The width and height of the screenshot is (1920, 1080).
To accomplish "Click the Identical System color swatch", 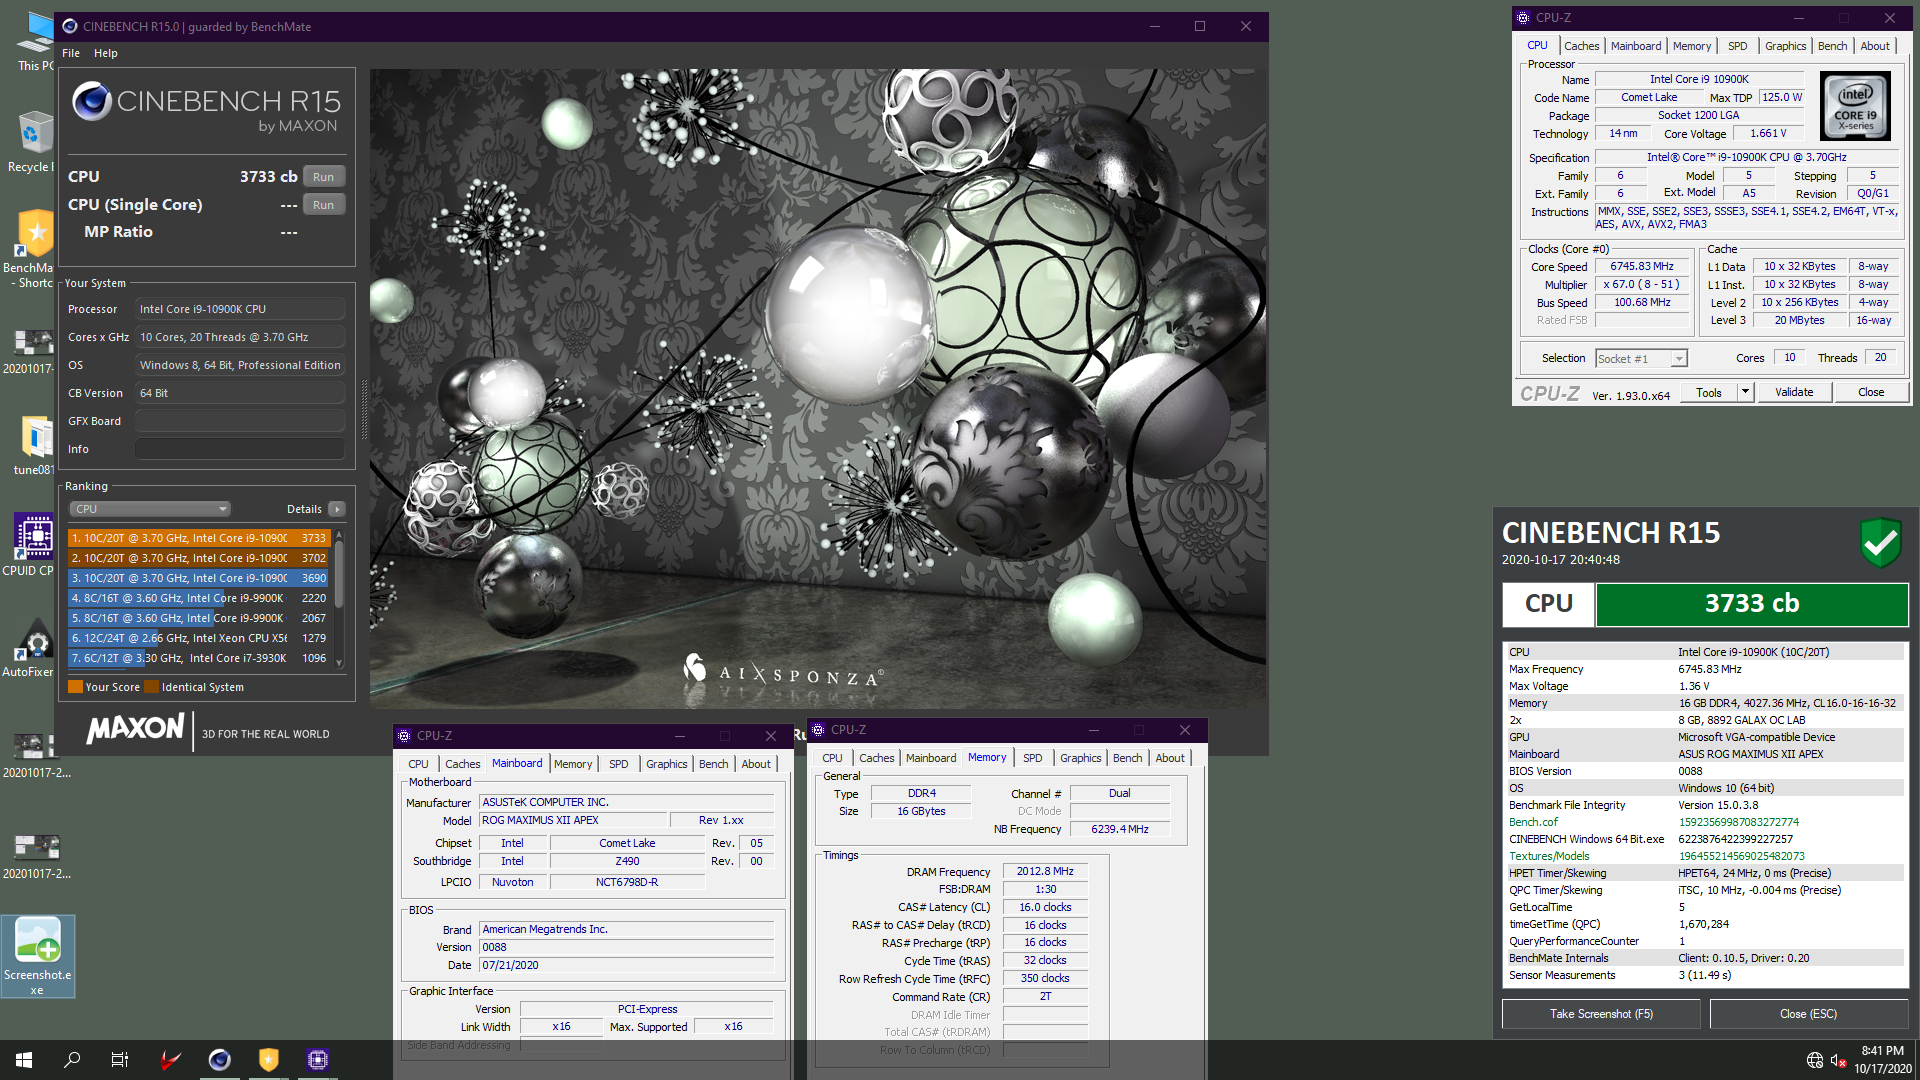I will pyautogui.click(x=151, y=687).
